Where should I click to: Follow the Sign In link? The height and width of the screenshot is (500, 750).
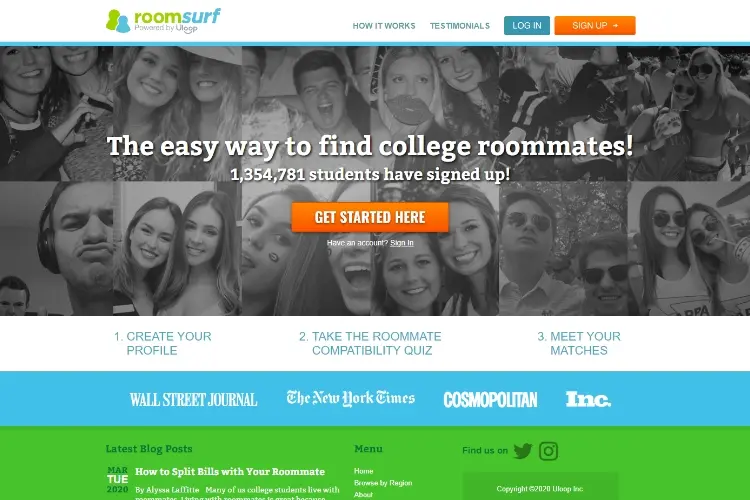pos(402,243)
